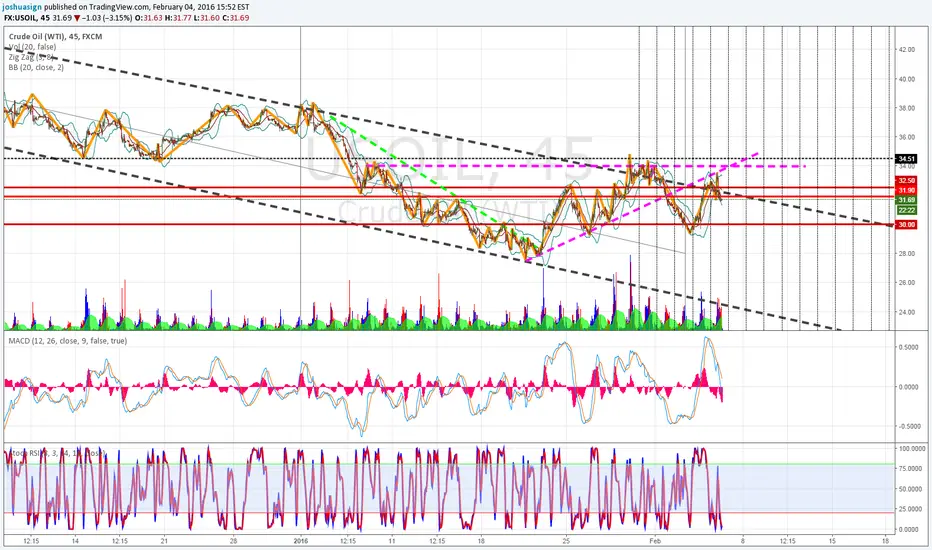Screen dimensions: 932x550
Task: Click the green 31.69 current price label
Action: (x=906, y=200)
